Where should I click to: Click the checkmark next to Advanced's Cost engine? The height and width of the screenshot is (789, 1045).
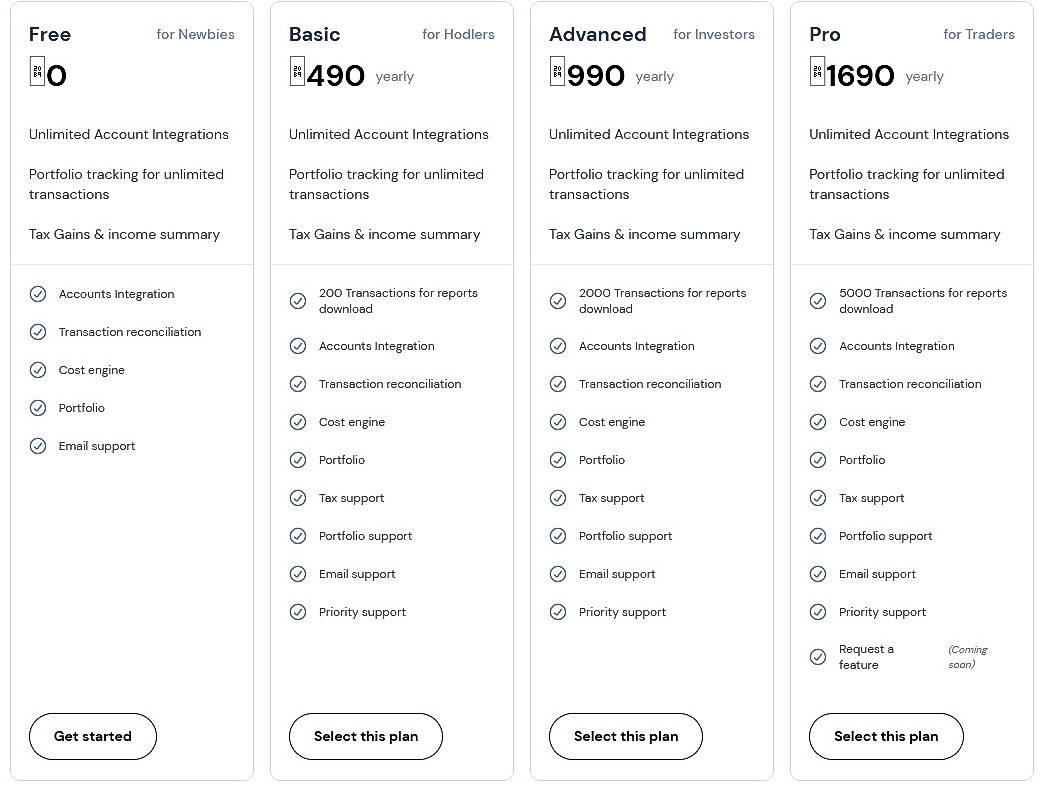(558, 422)
